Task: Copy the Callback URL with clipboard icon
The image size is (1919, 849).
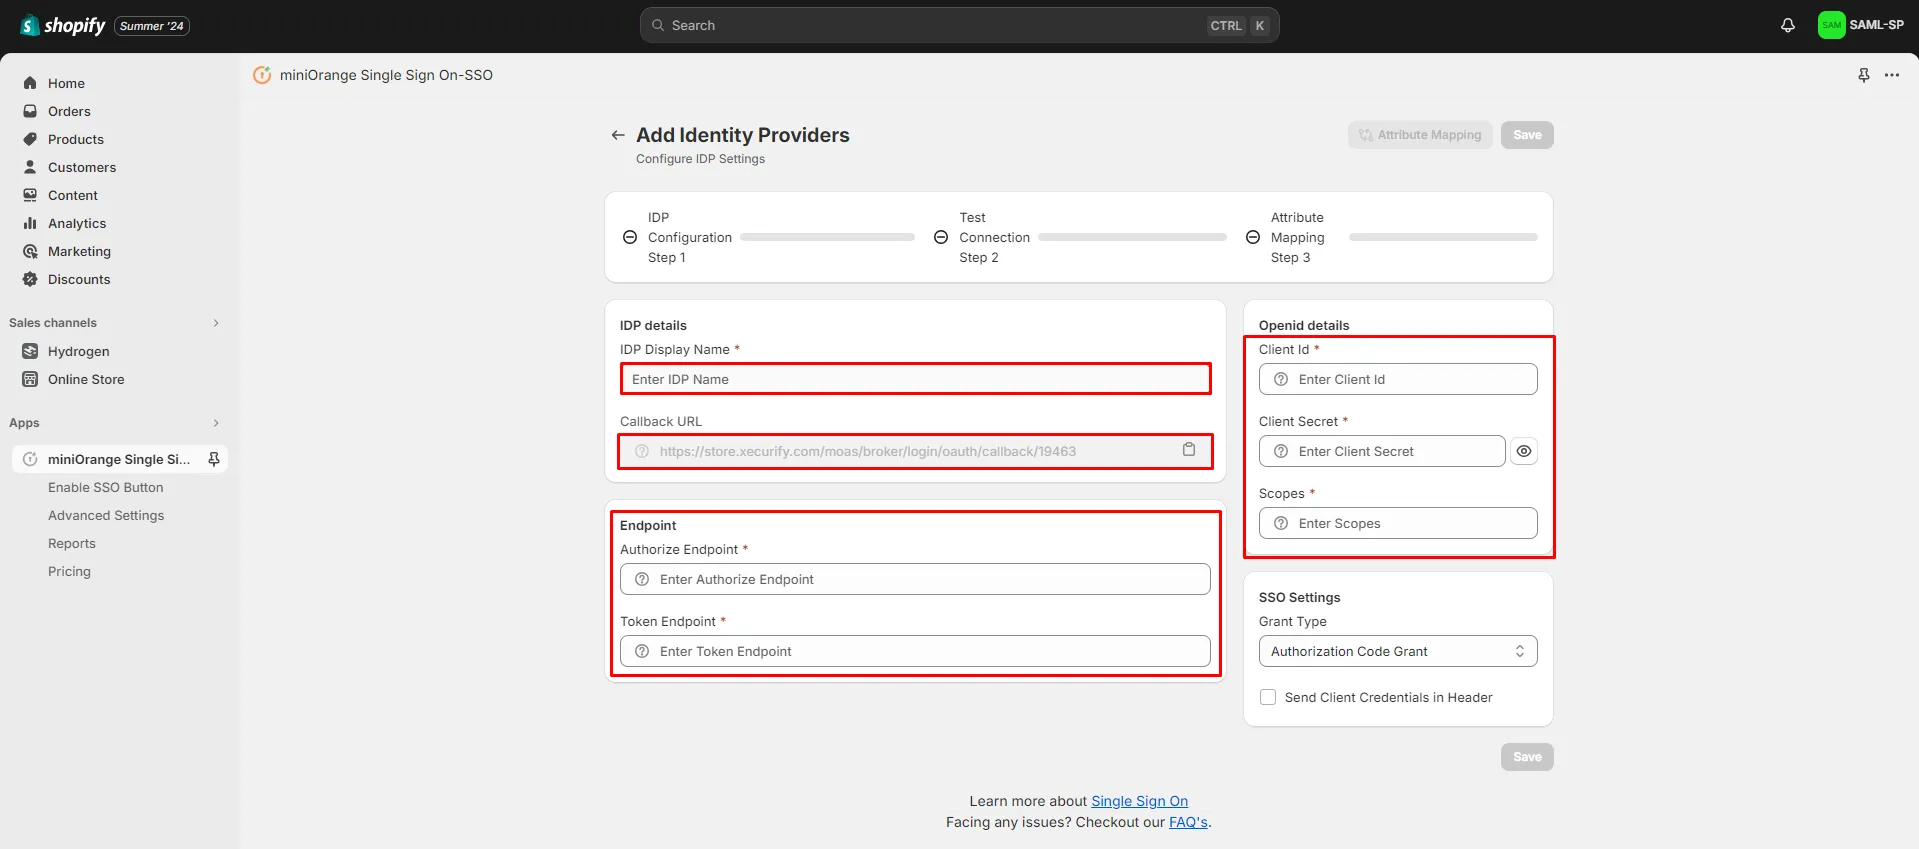Action: click(x=1189, y=450)
